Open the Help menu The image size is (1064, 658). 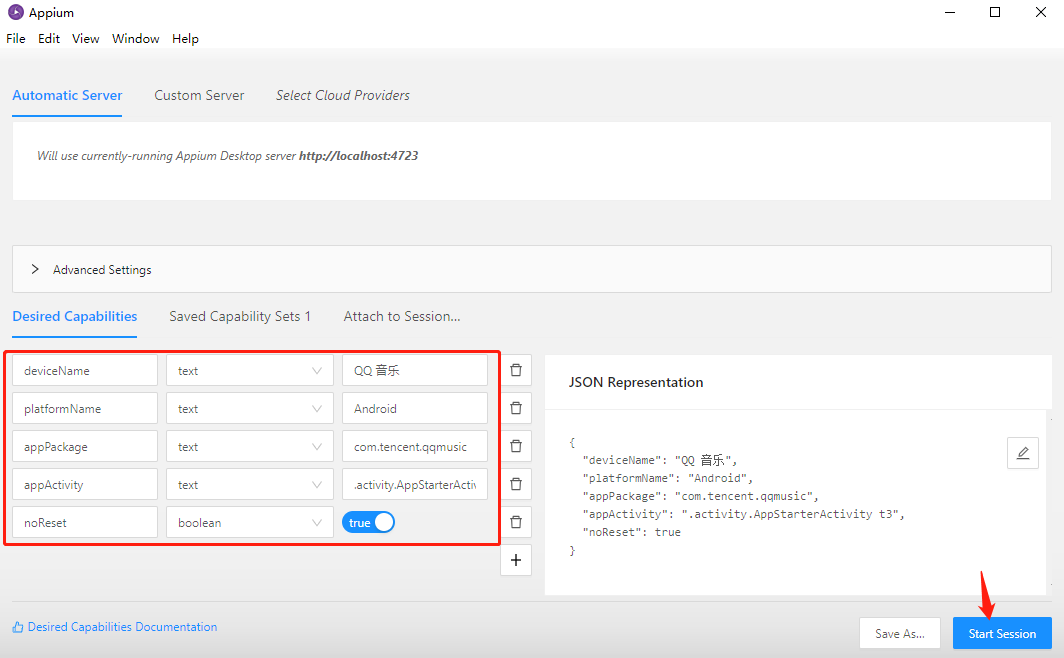tap(185, 39)
